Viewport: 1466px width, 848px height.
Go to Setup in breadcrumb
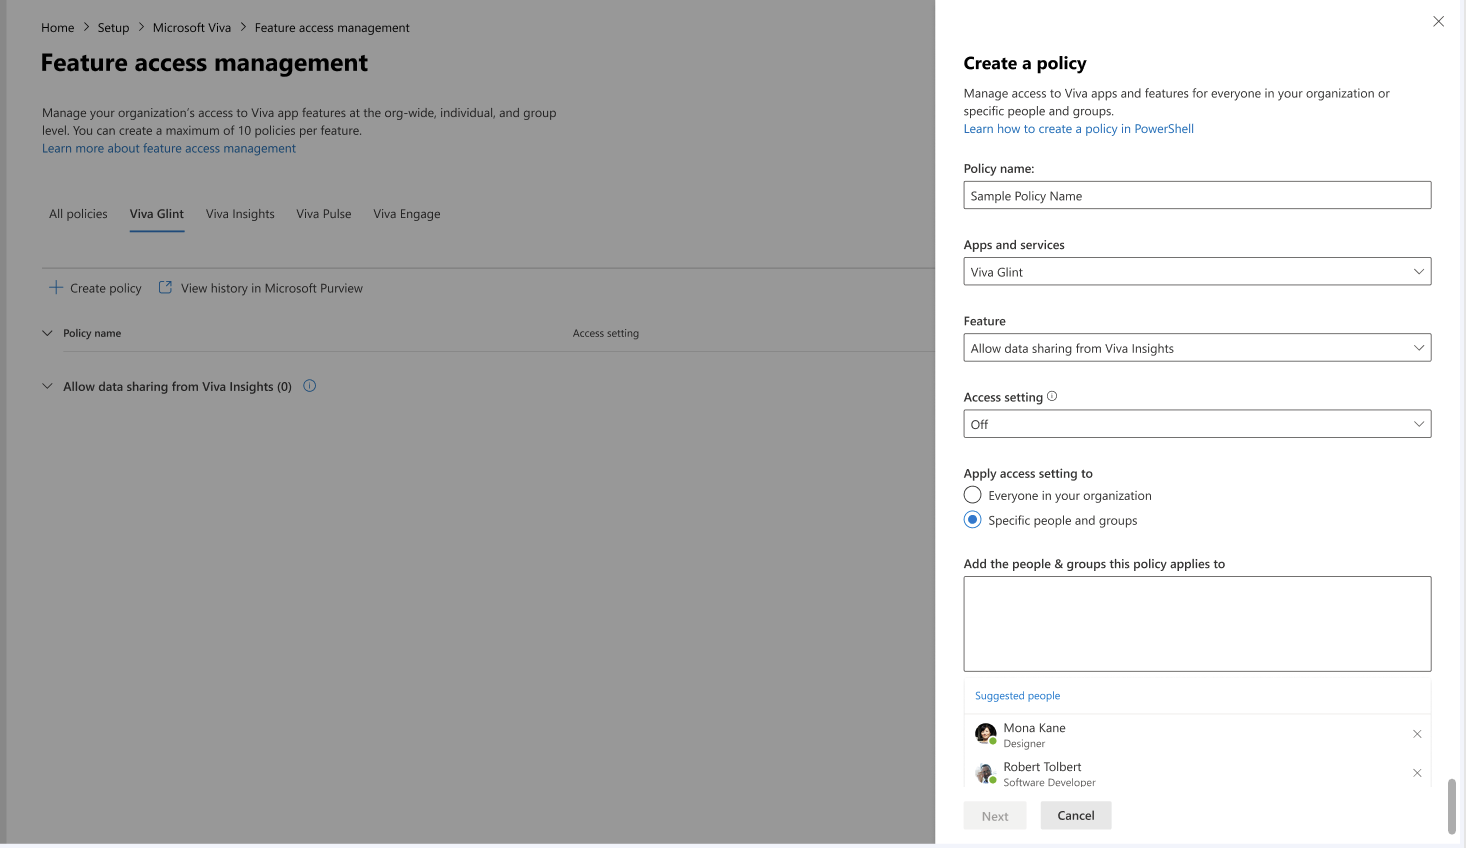click(113, 28)
